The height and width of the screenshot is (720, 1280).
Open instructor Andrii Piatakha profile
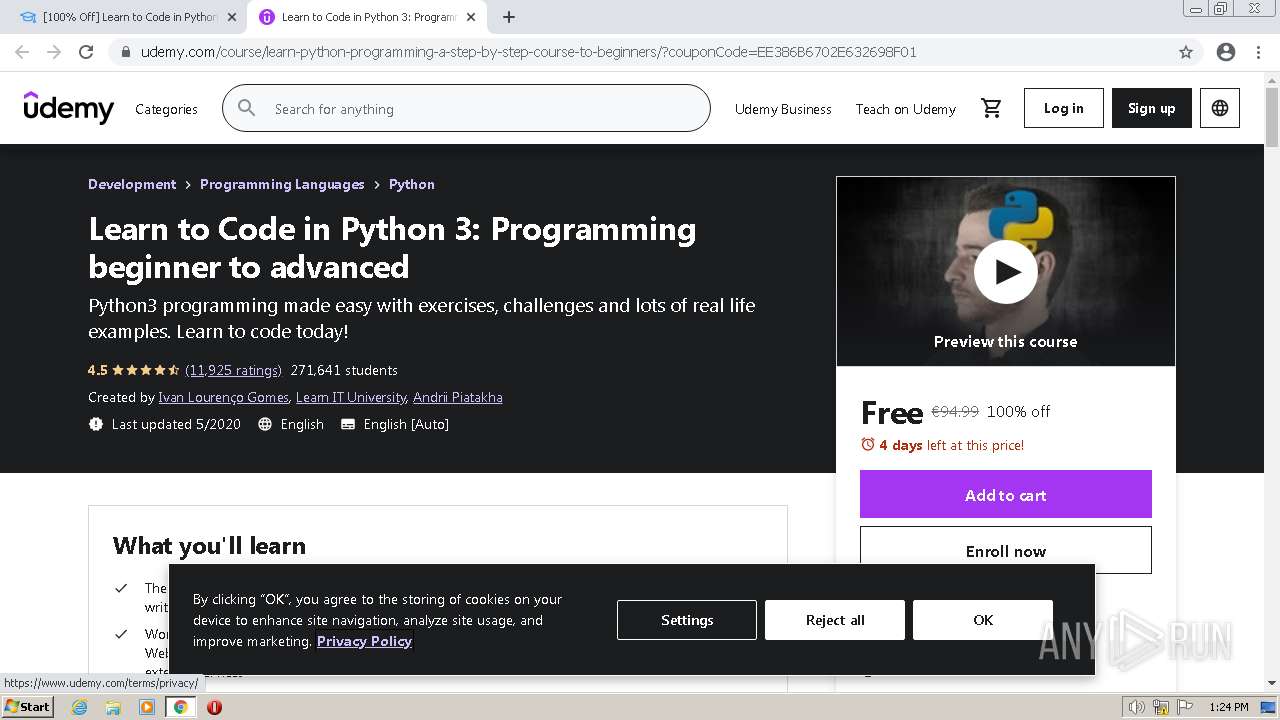pyautogui.click(x=458, y=397)
